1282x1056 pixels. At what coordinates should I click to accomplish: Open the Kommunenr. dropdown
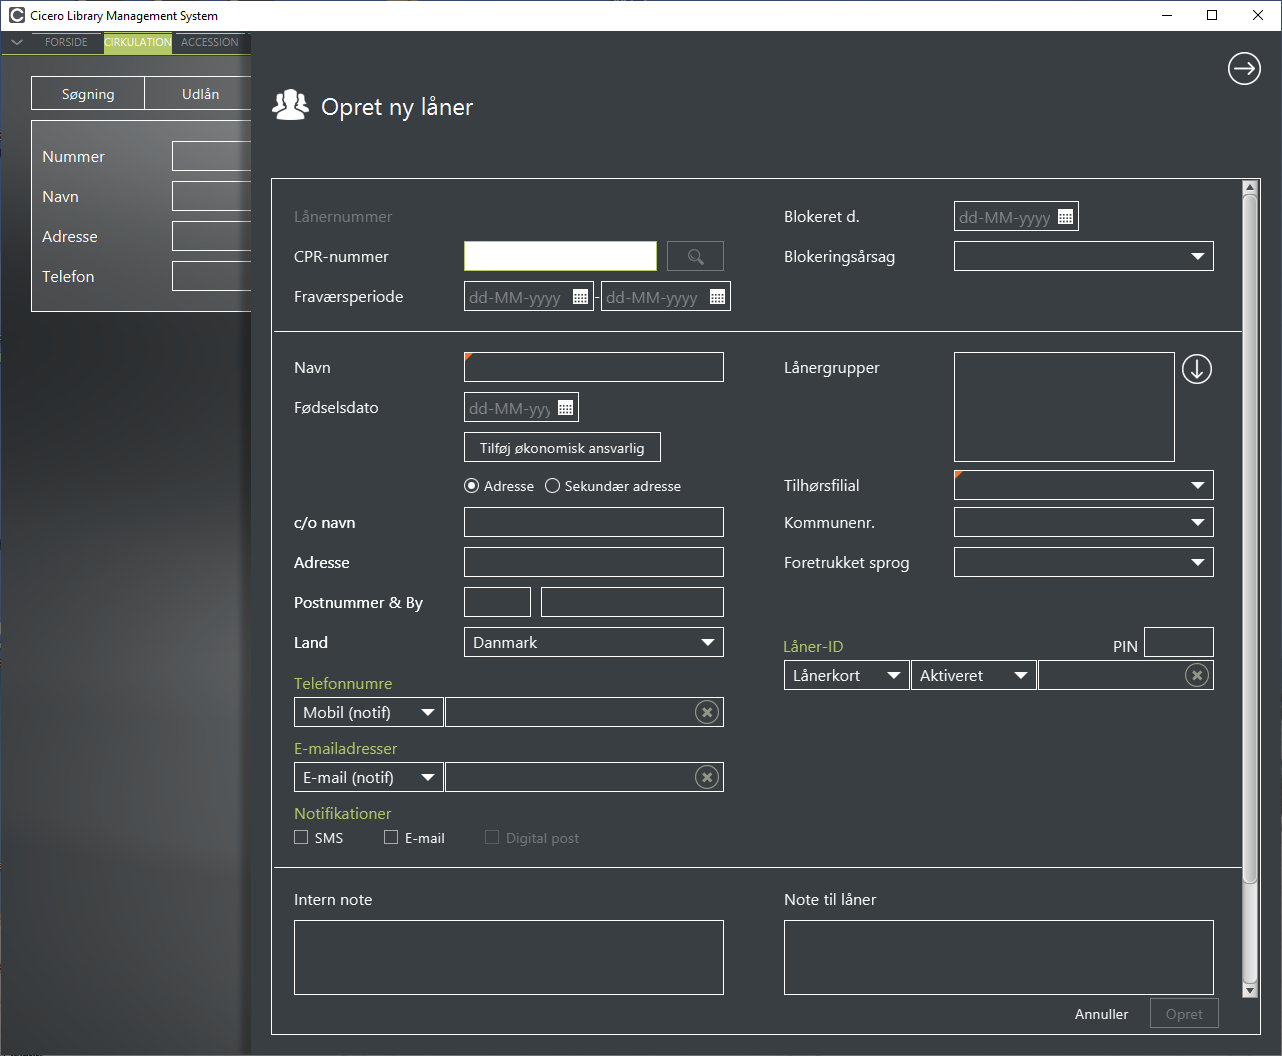[x=1084, y=523]
